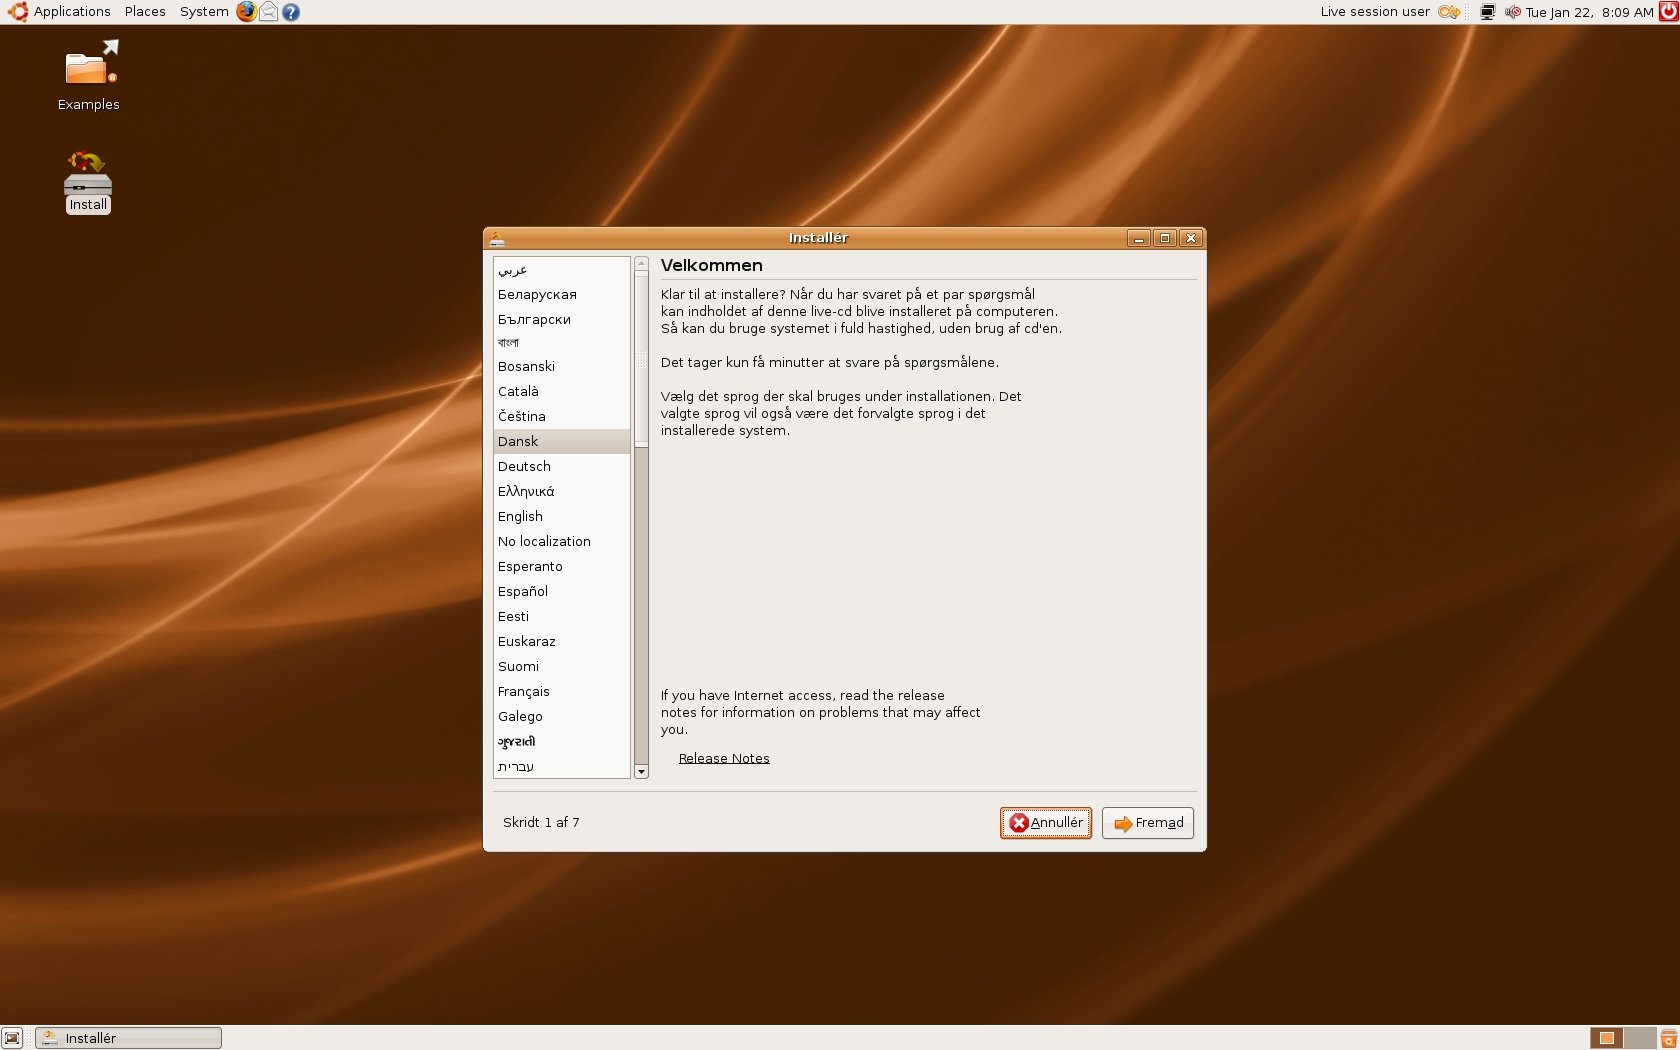Launch the Evolution mail icon in the top panel
This screenshot has height=1050, width=1680.
click(269, 12)
